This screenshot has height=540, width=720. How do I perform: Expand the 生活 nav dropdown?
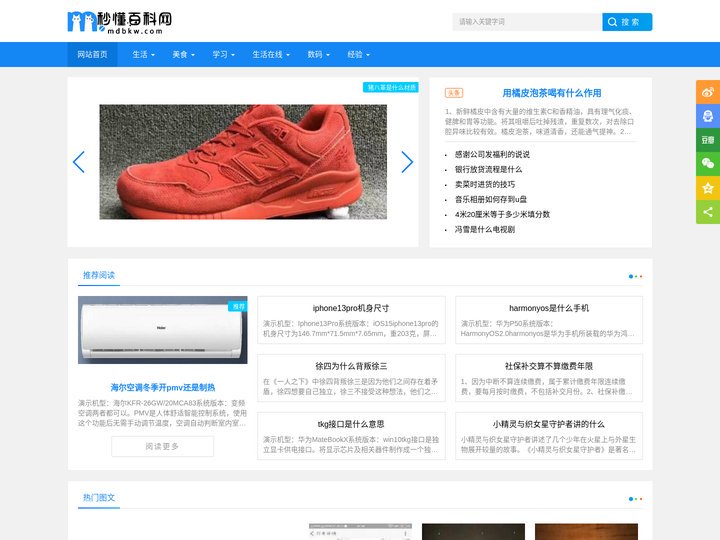coord(143,54)
